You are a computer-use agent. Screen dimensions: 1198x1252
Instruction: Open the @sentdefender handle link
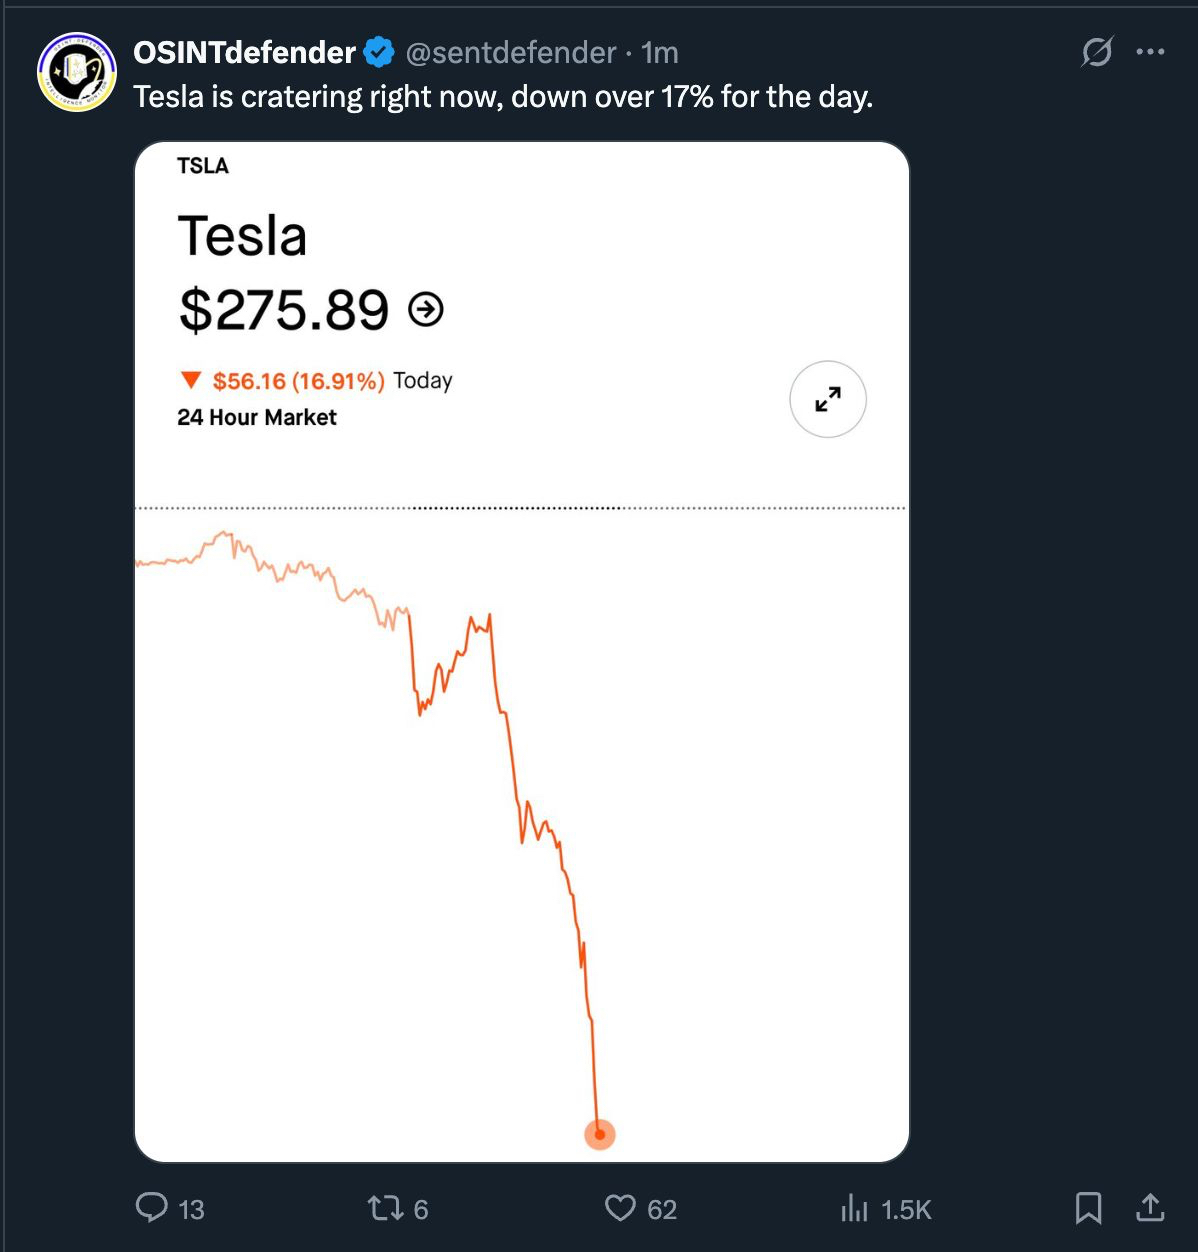click(511, 52)
